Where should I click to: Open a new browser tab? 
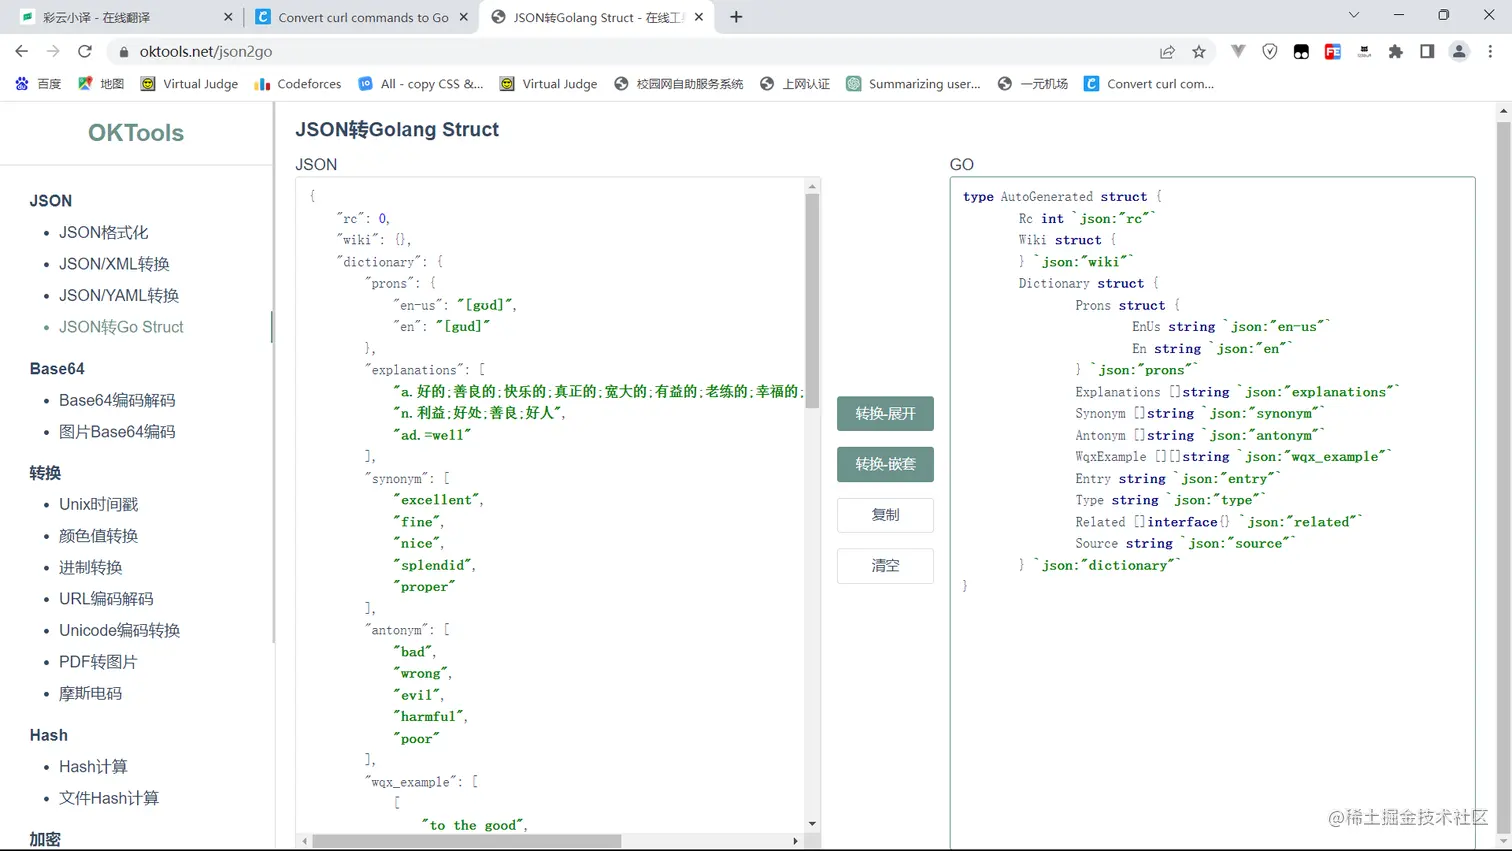tap(736, 17)
